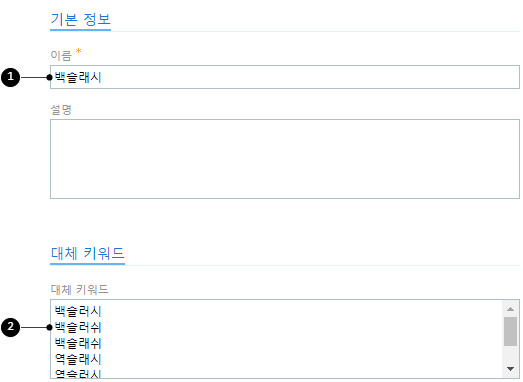This screenshot has width=523, height=382.
Task: Click the gray 이름 field label
Action: pos(61,55)
